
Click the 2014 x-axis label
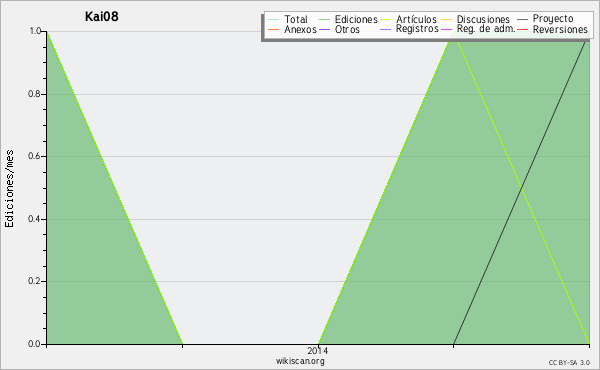coord(317,350)
